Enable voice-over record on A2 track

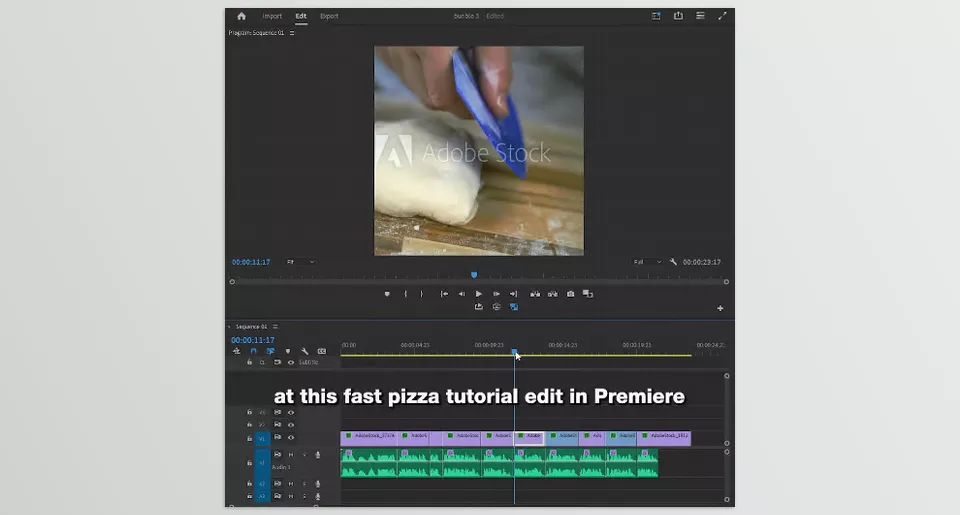(x=318, y=484)
